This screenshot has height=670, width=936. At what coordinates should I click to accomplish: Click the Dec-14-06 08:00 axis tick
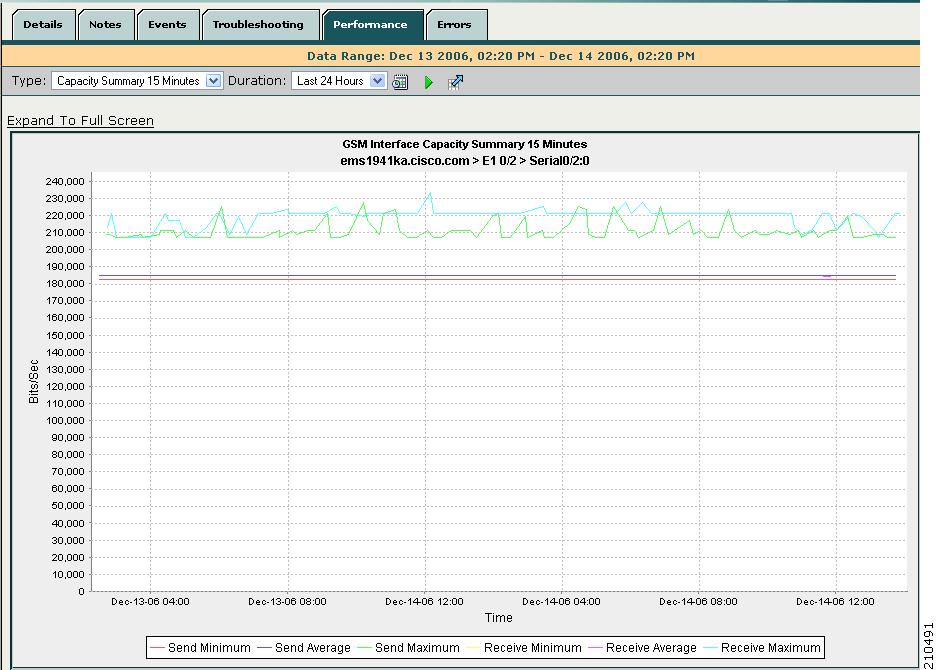coord(698,601)
